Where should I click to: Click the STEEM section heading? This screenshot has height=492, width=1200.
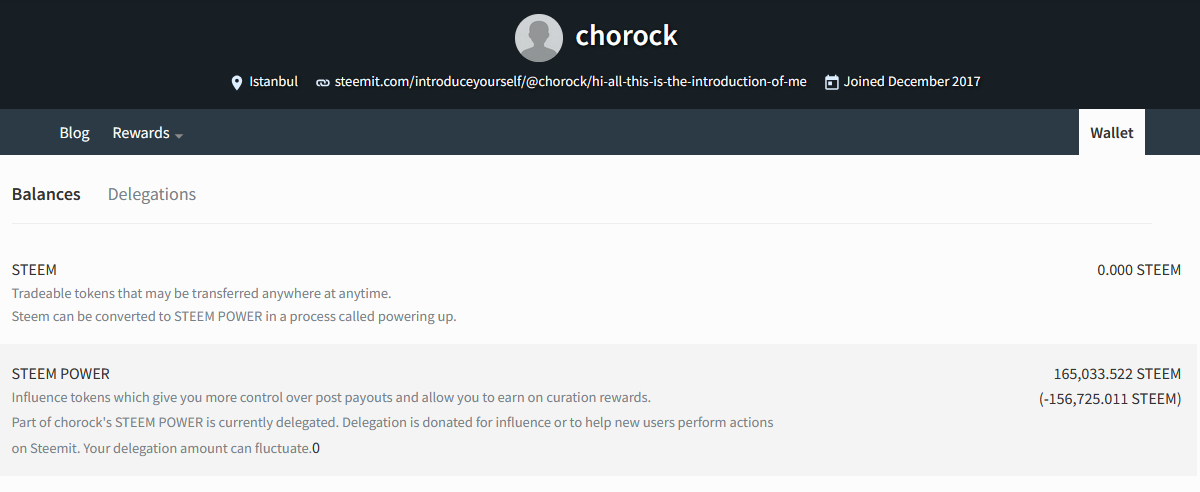tap(34, 270)
